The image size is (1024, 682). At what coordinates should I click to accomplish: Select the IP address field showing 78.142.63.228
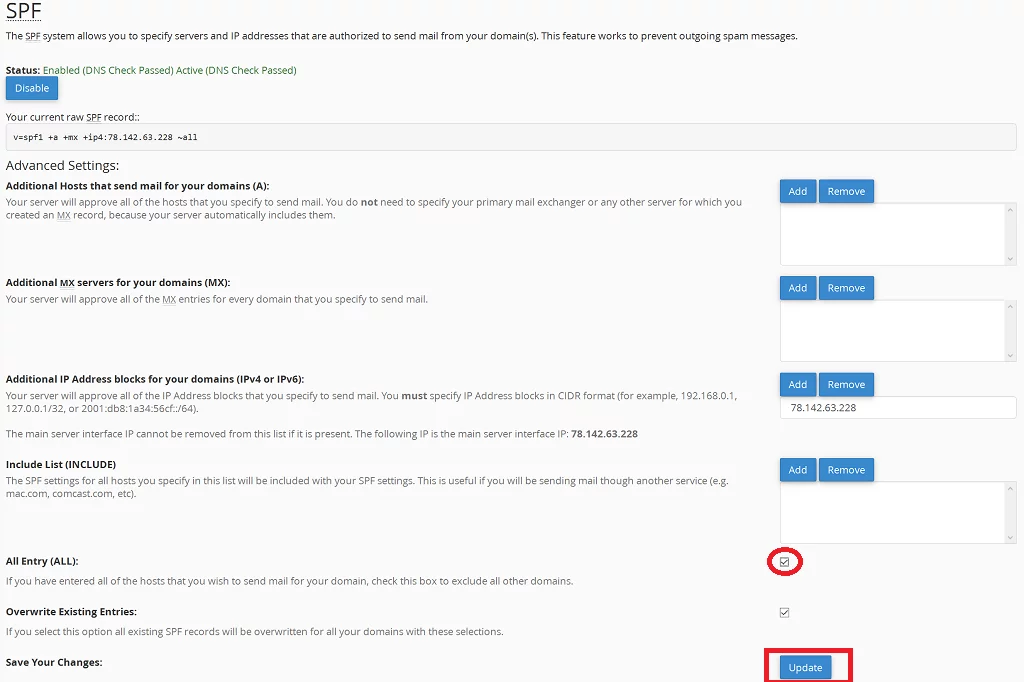tap(897, 407)
